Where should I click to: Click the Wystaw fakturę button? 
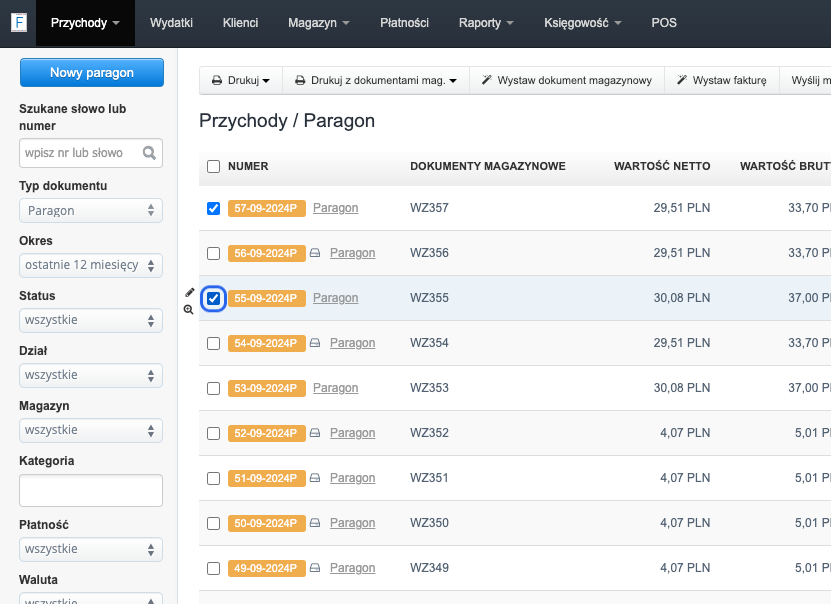pos(721,81)
